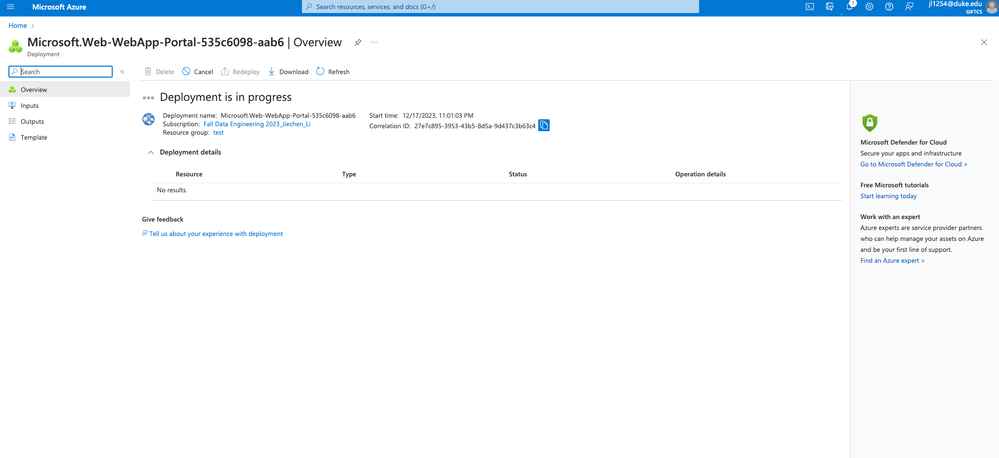Click the Status column header
This screenshot has width=999, height=458.
517,175
